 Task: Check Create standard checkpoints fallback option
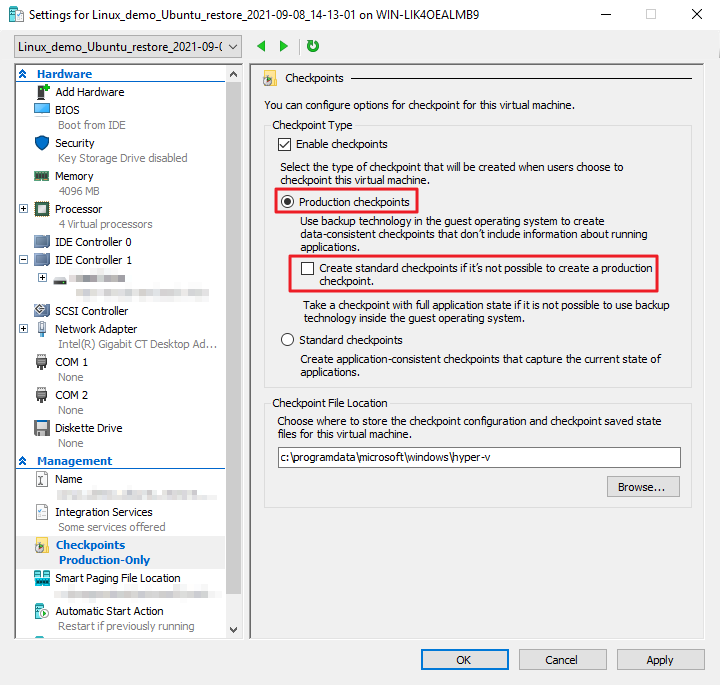coord(307,269)
